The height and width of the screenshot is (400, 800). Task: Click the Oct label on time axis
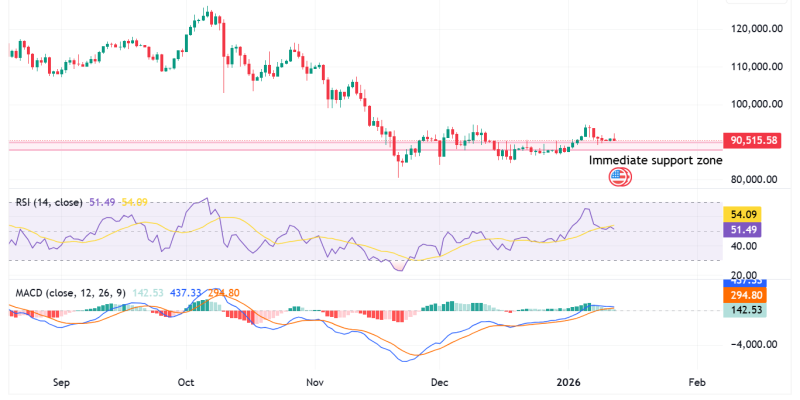tap(186, 382)
